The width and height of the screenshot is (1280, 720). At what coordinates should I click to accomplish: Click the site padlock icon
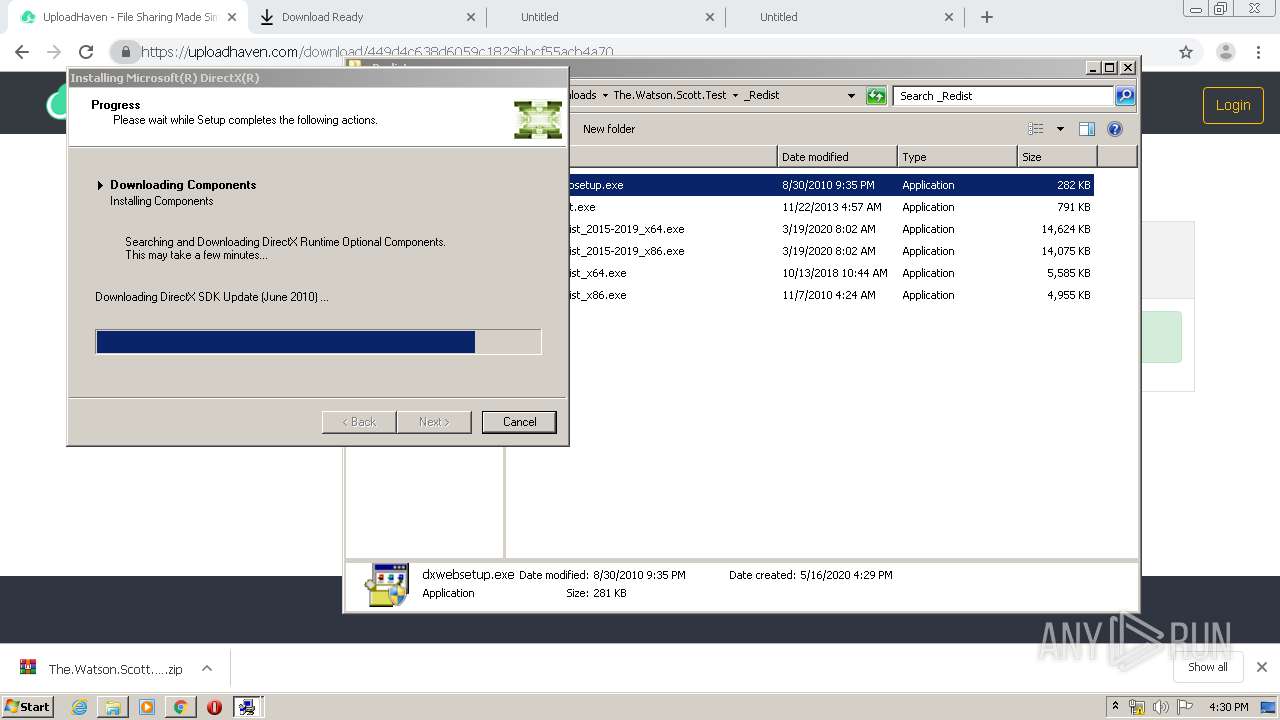125,52
